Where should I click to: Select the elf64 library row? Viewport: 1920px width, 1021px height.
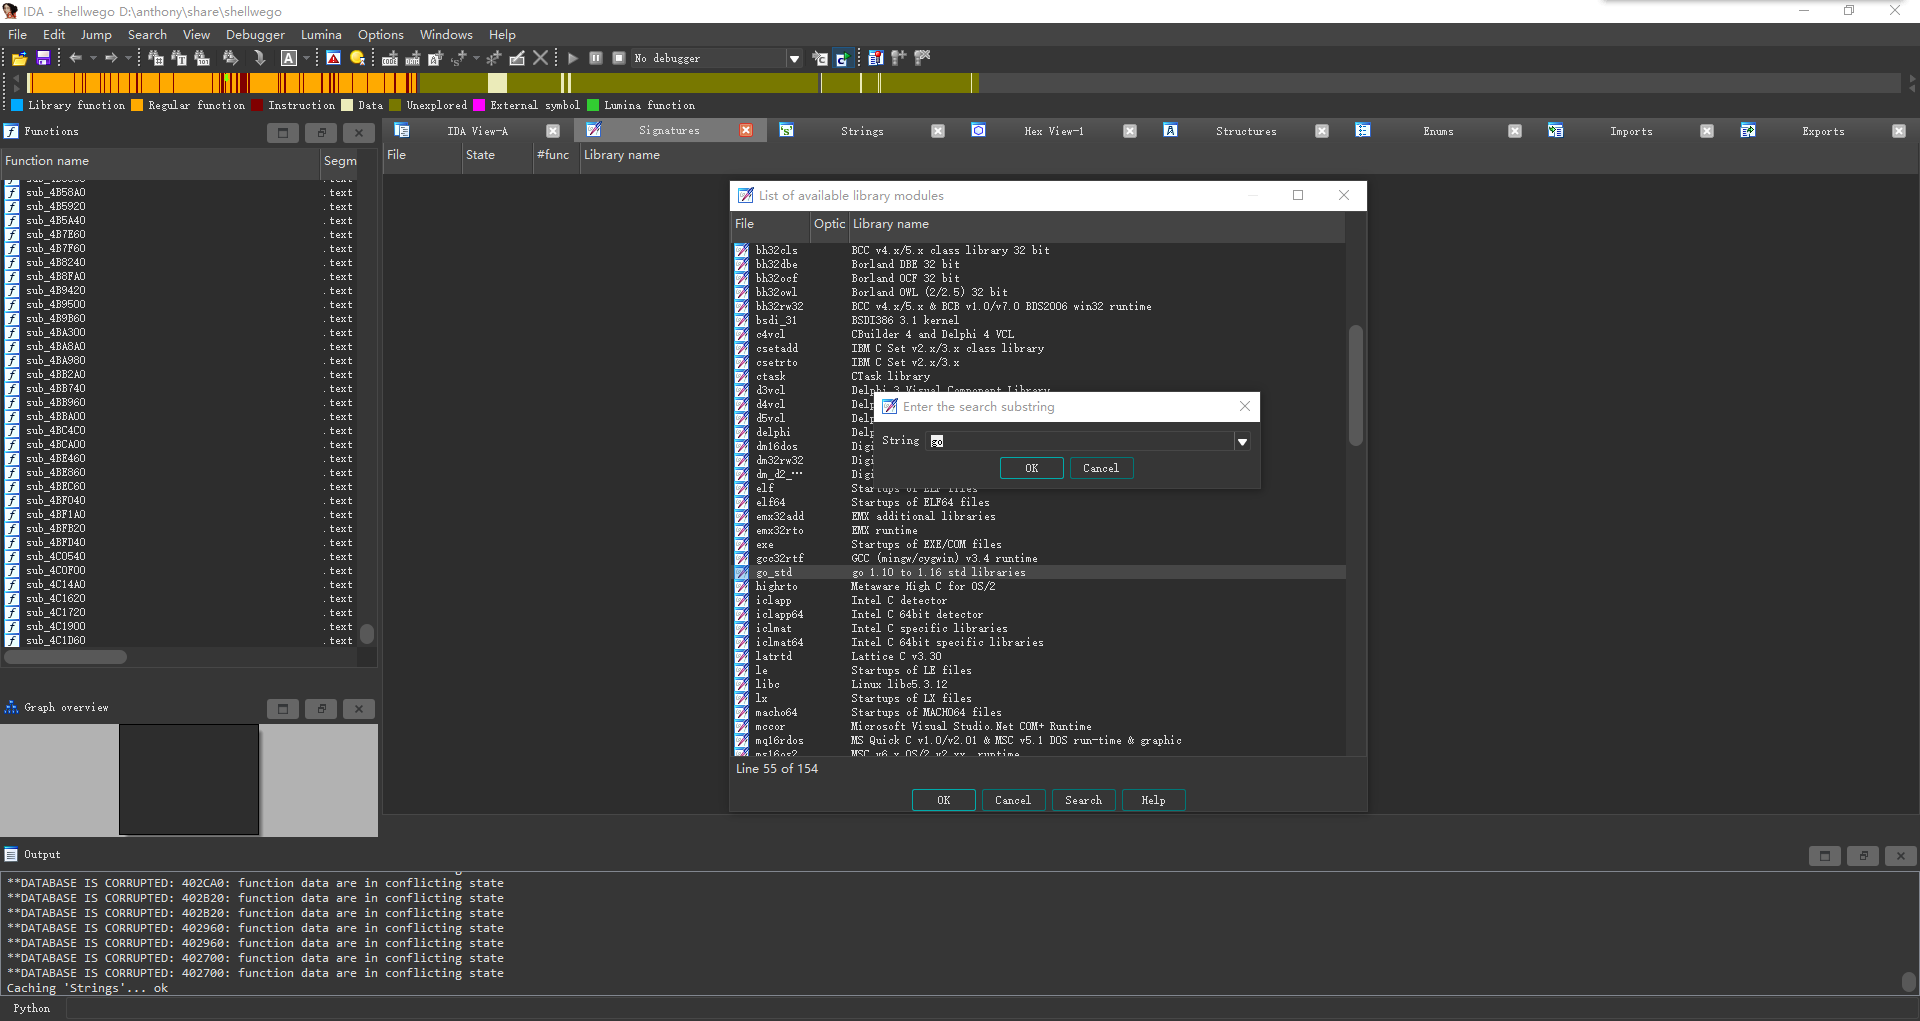(x=1040, y=503)
